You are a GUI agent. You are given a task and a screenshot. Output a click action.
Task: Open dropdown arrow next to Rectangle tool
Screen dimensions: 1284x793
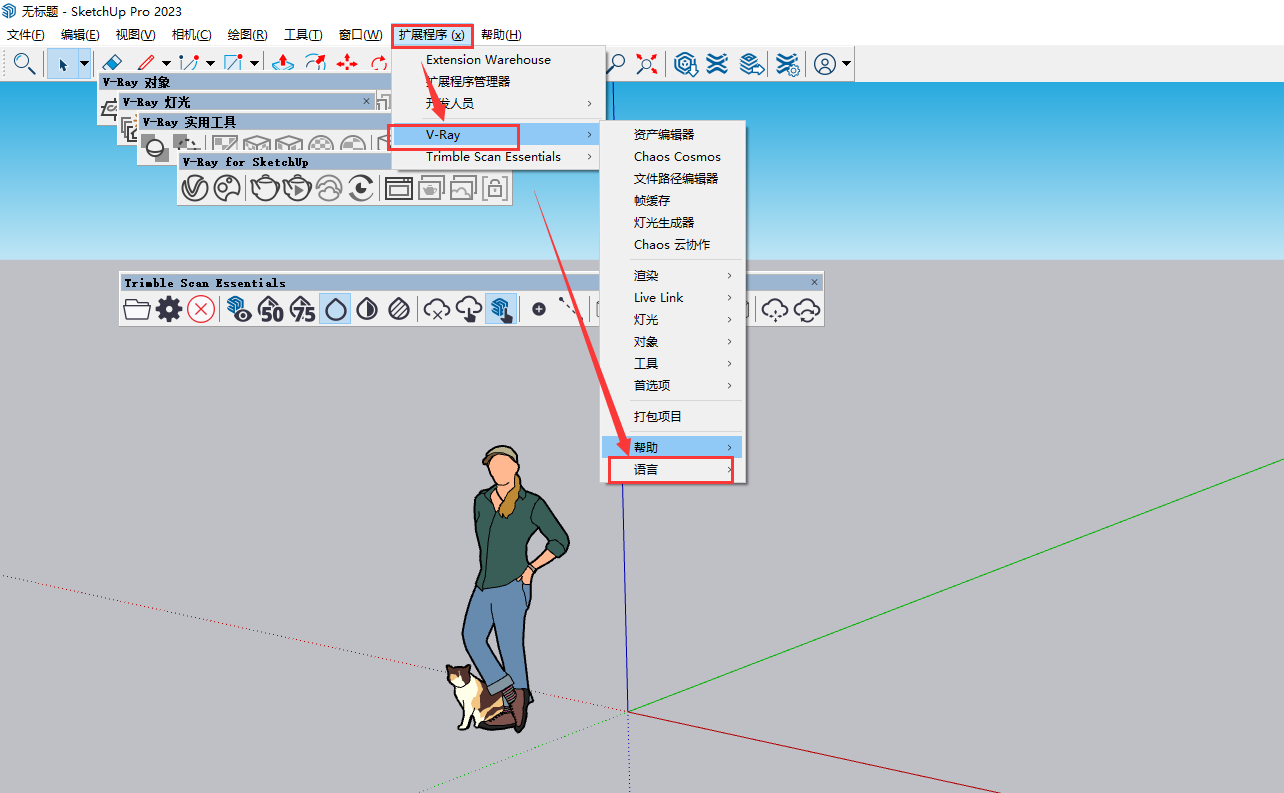coord(254,63)
